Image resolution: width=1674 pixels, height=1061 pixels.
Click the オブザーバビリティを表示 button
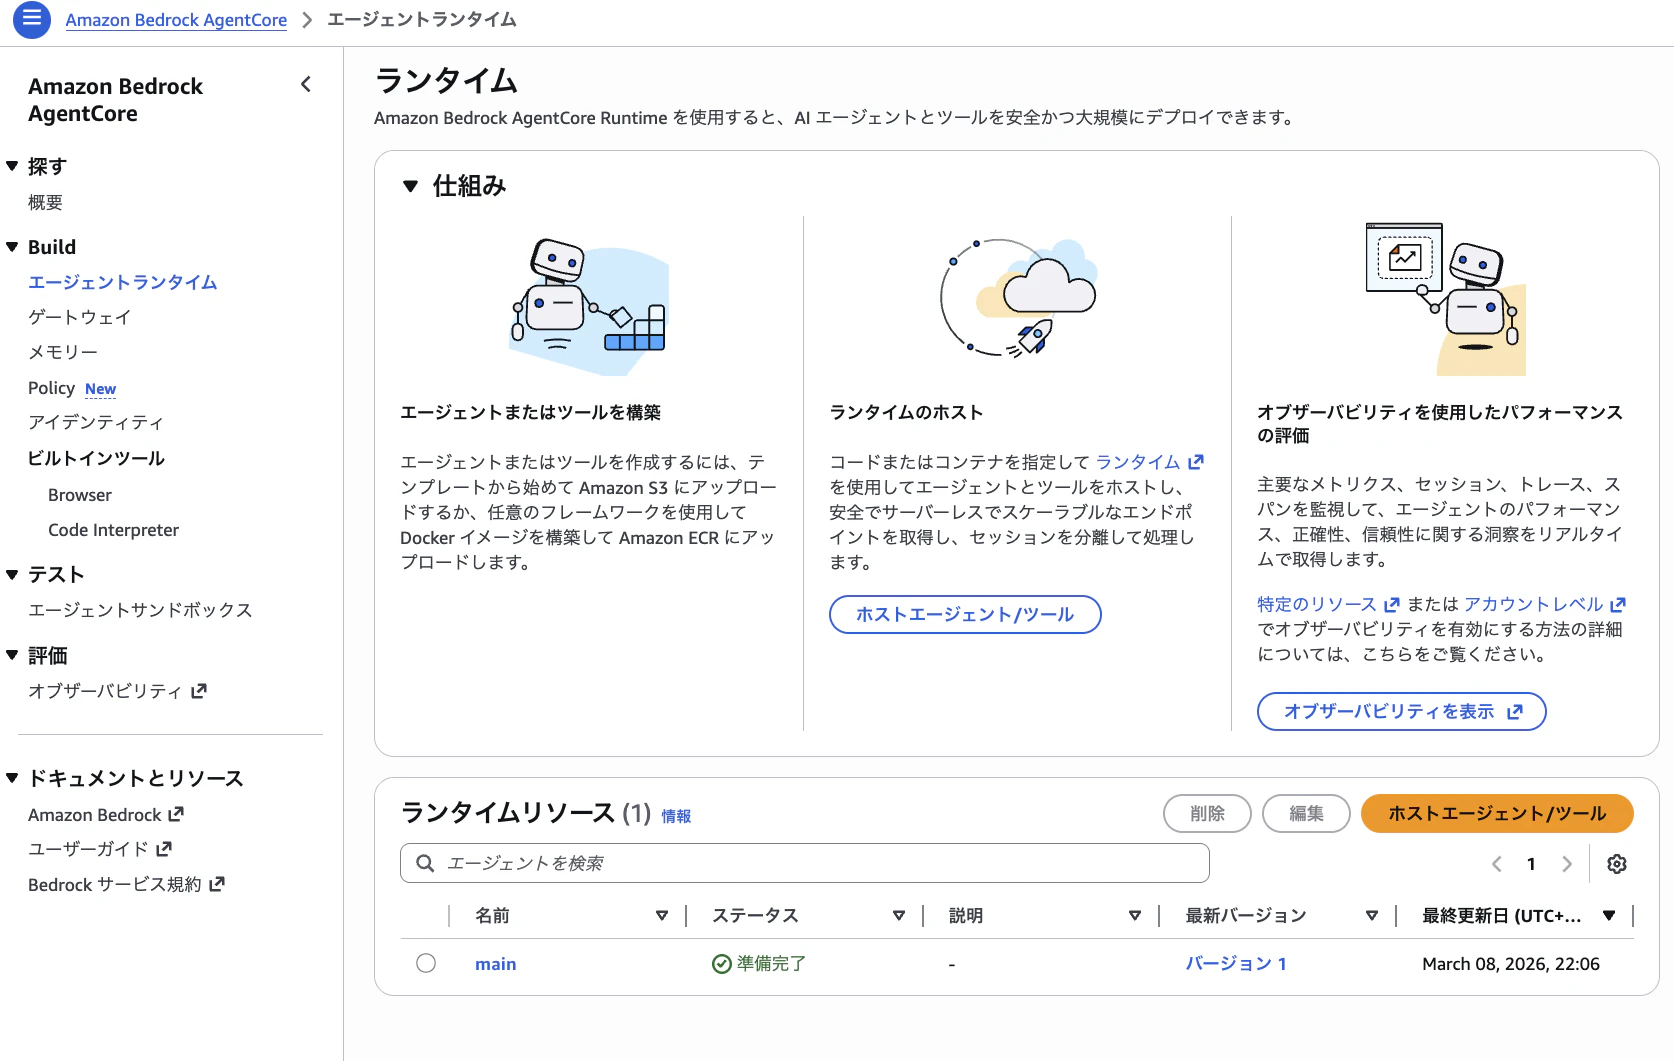(1400, 711)
